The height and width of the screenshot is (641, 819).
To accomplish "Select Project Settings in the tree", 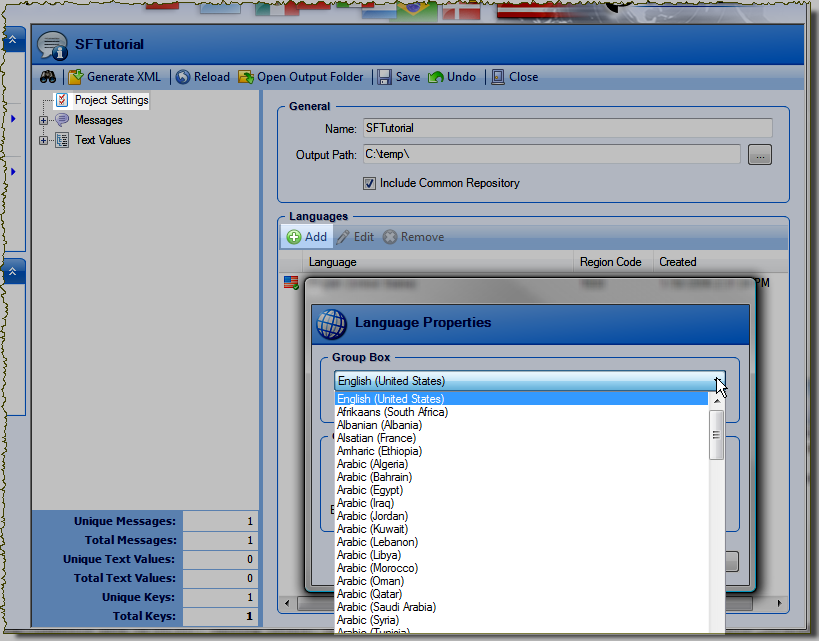I will [111, 100].
